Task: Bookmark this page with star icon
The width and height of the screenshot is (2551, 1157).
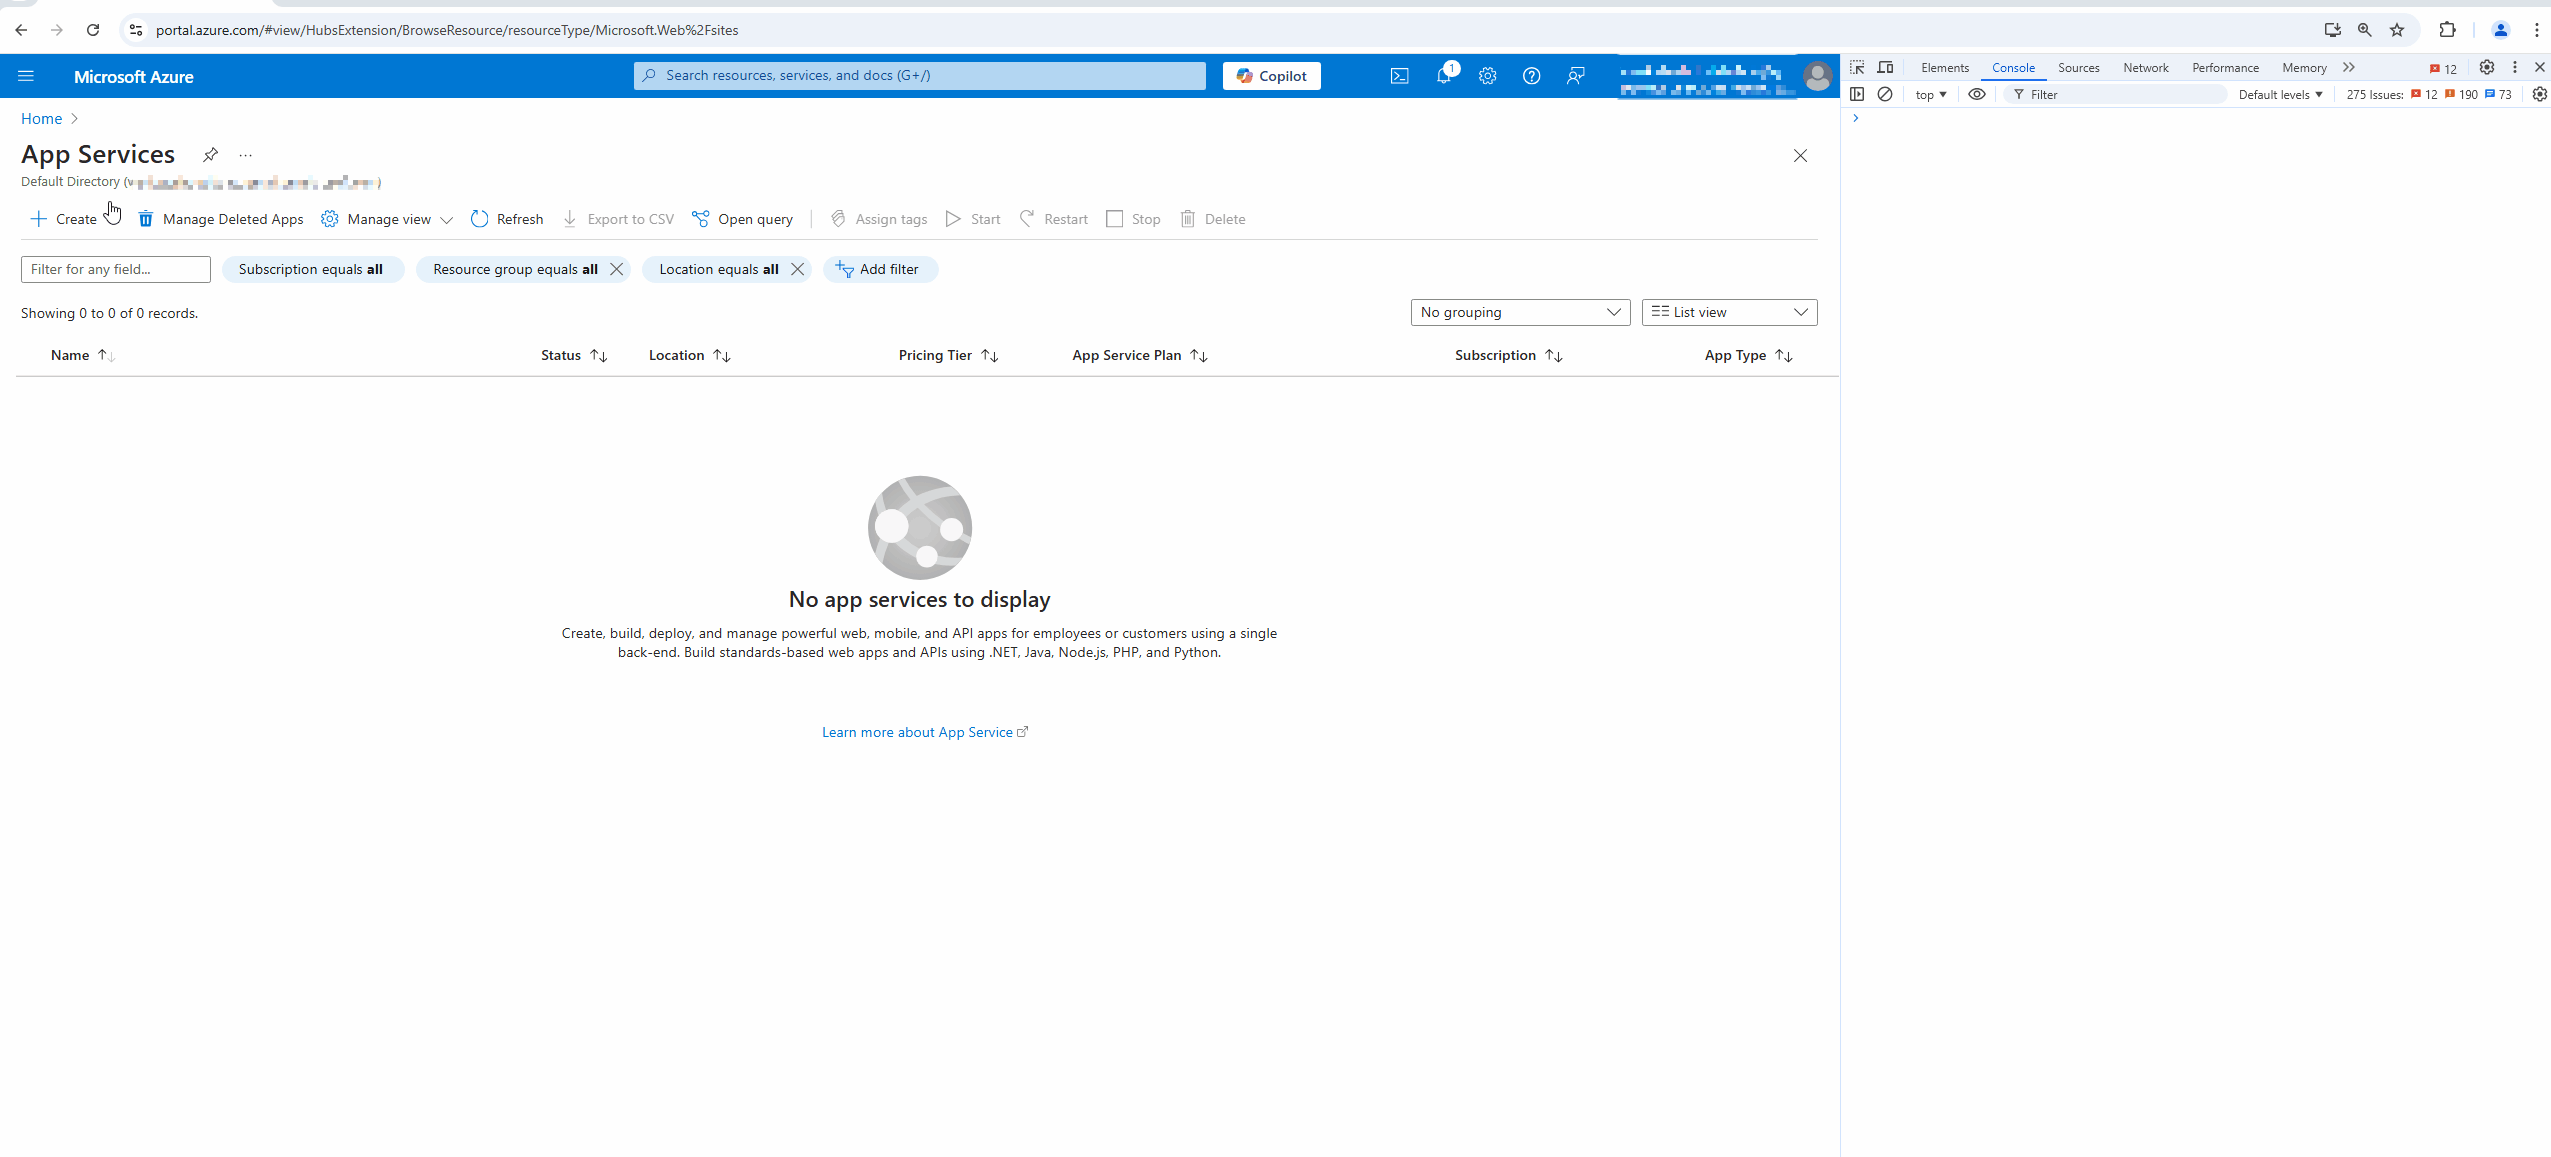Action: click(x=2397, y=30)
